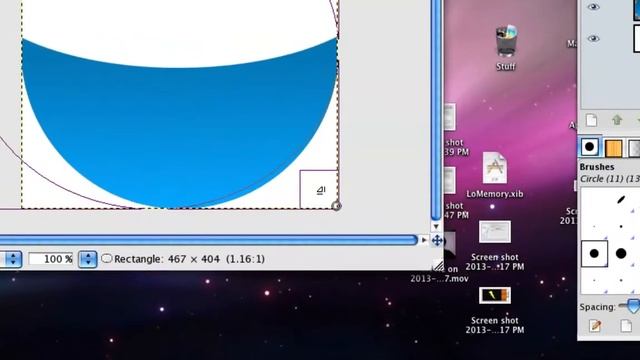640x360 pixels.
Task: Click the selection's bottom-right corner resize handle
Action: point(319,189)
